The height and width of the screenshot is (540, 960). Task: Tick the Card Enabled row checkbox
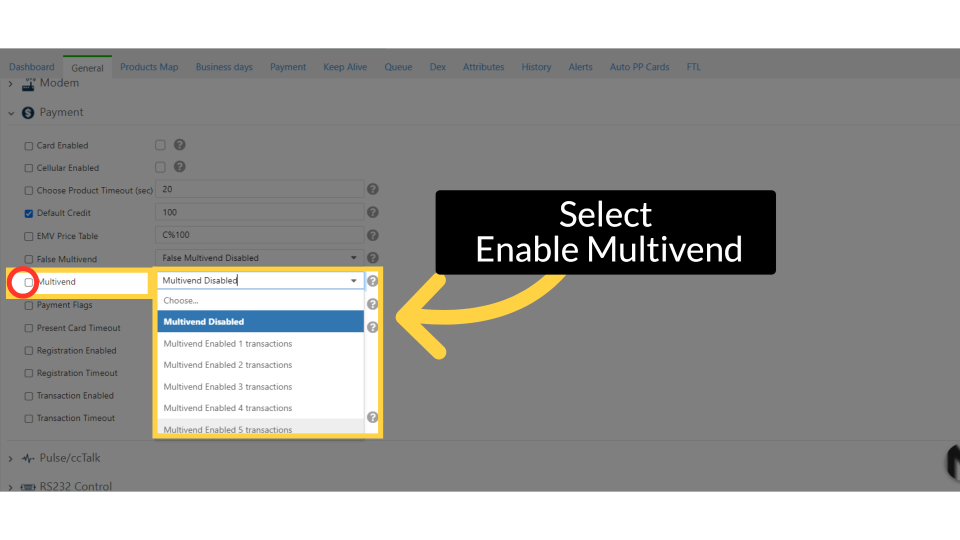pos(28,146)
